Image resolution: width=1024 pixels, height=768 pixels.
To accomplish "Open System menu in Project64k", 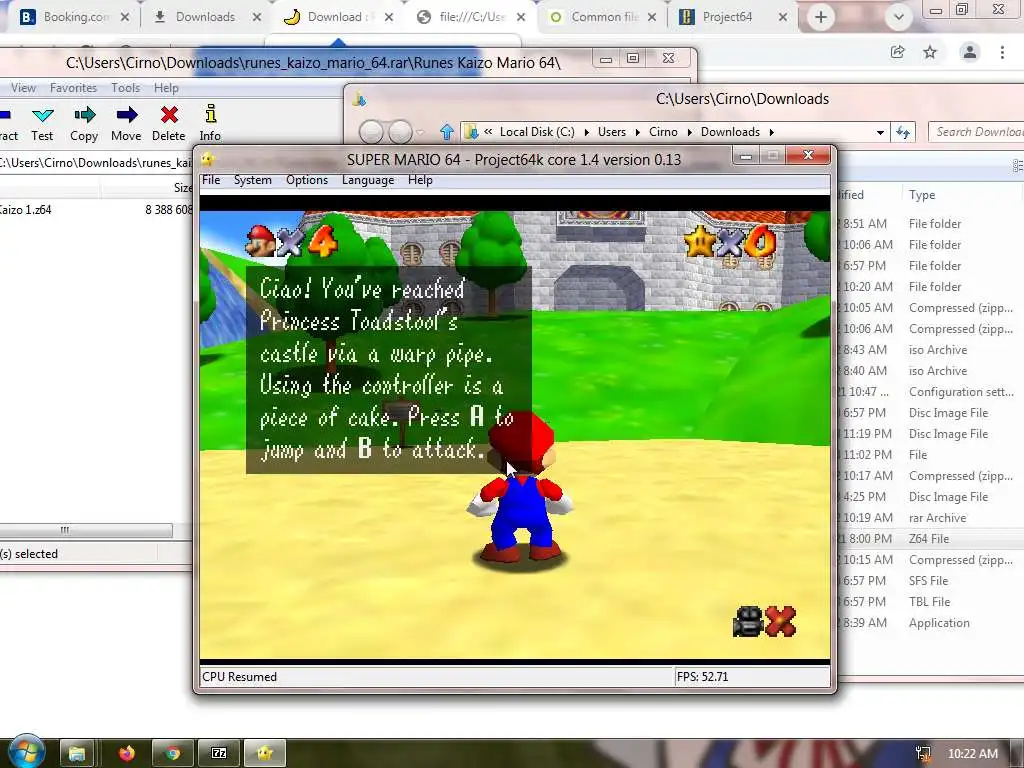I will pos(253,180).
